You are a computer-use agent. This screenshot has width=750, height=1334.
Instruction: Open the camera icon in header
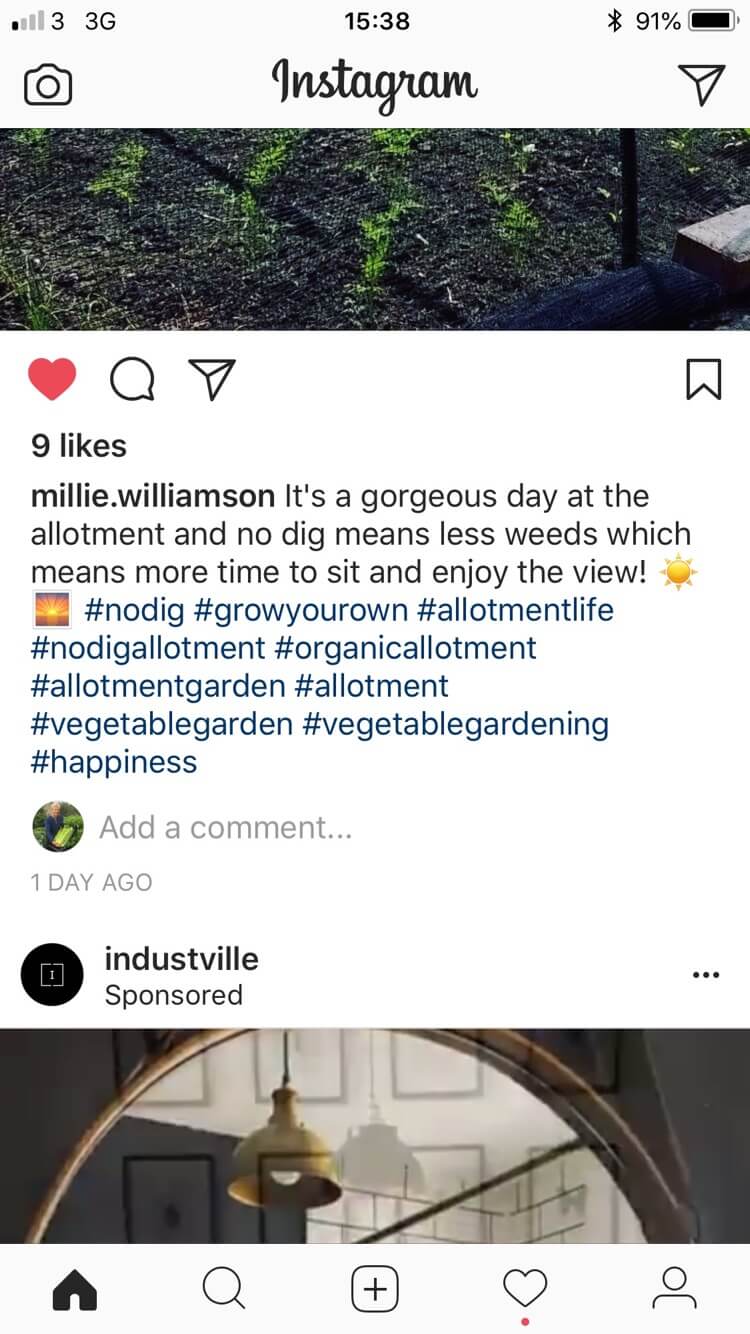[47, 85]
